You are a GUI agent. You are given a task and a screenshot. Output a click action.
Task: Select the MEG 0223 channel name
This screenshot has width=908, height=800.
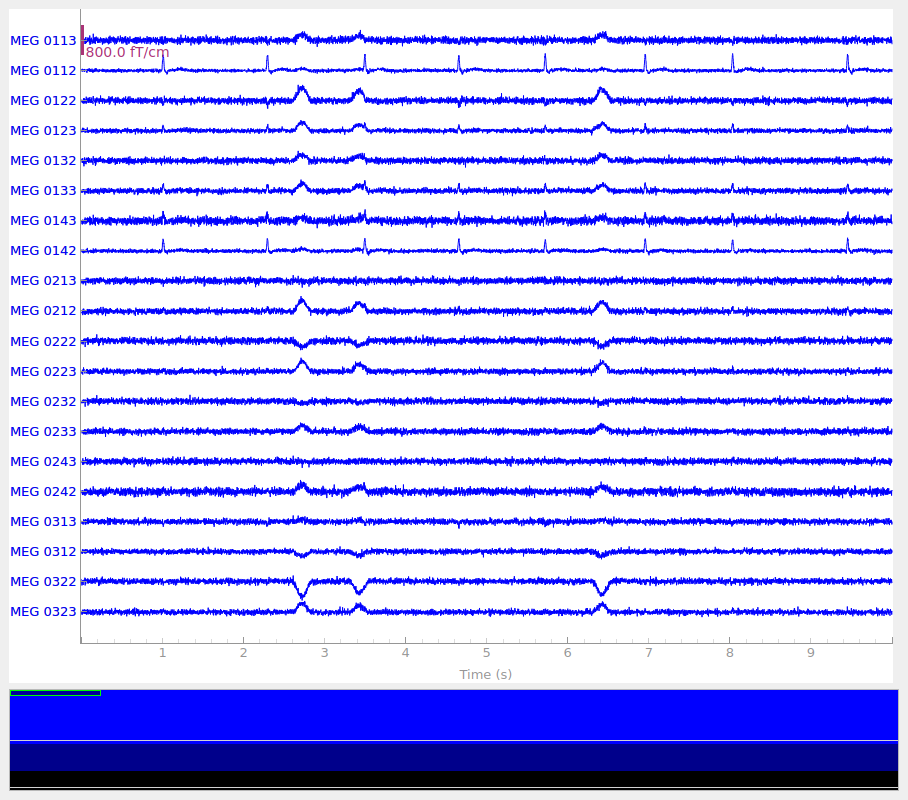coord(43,372)
